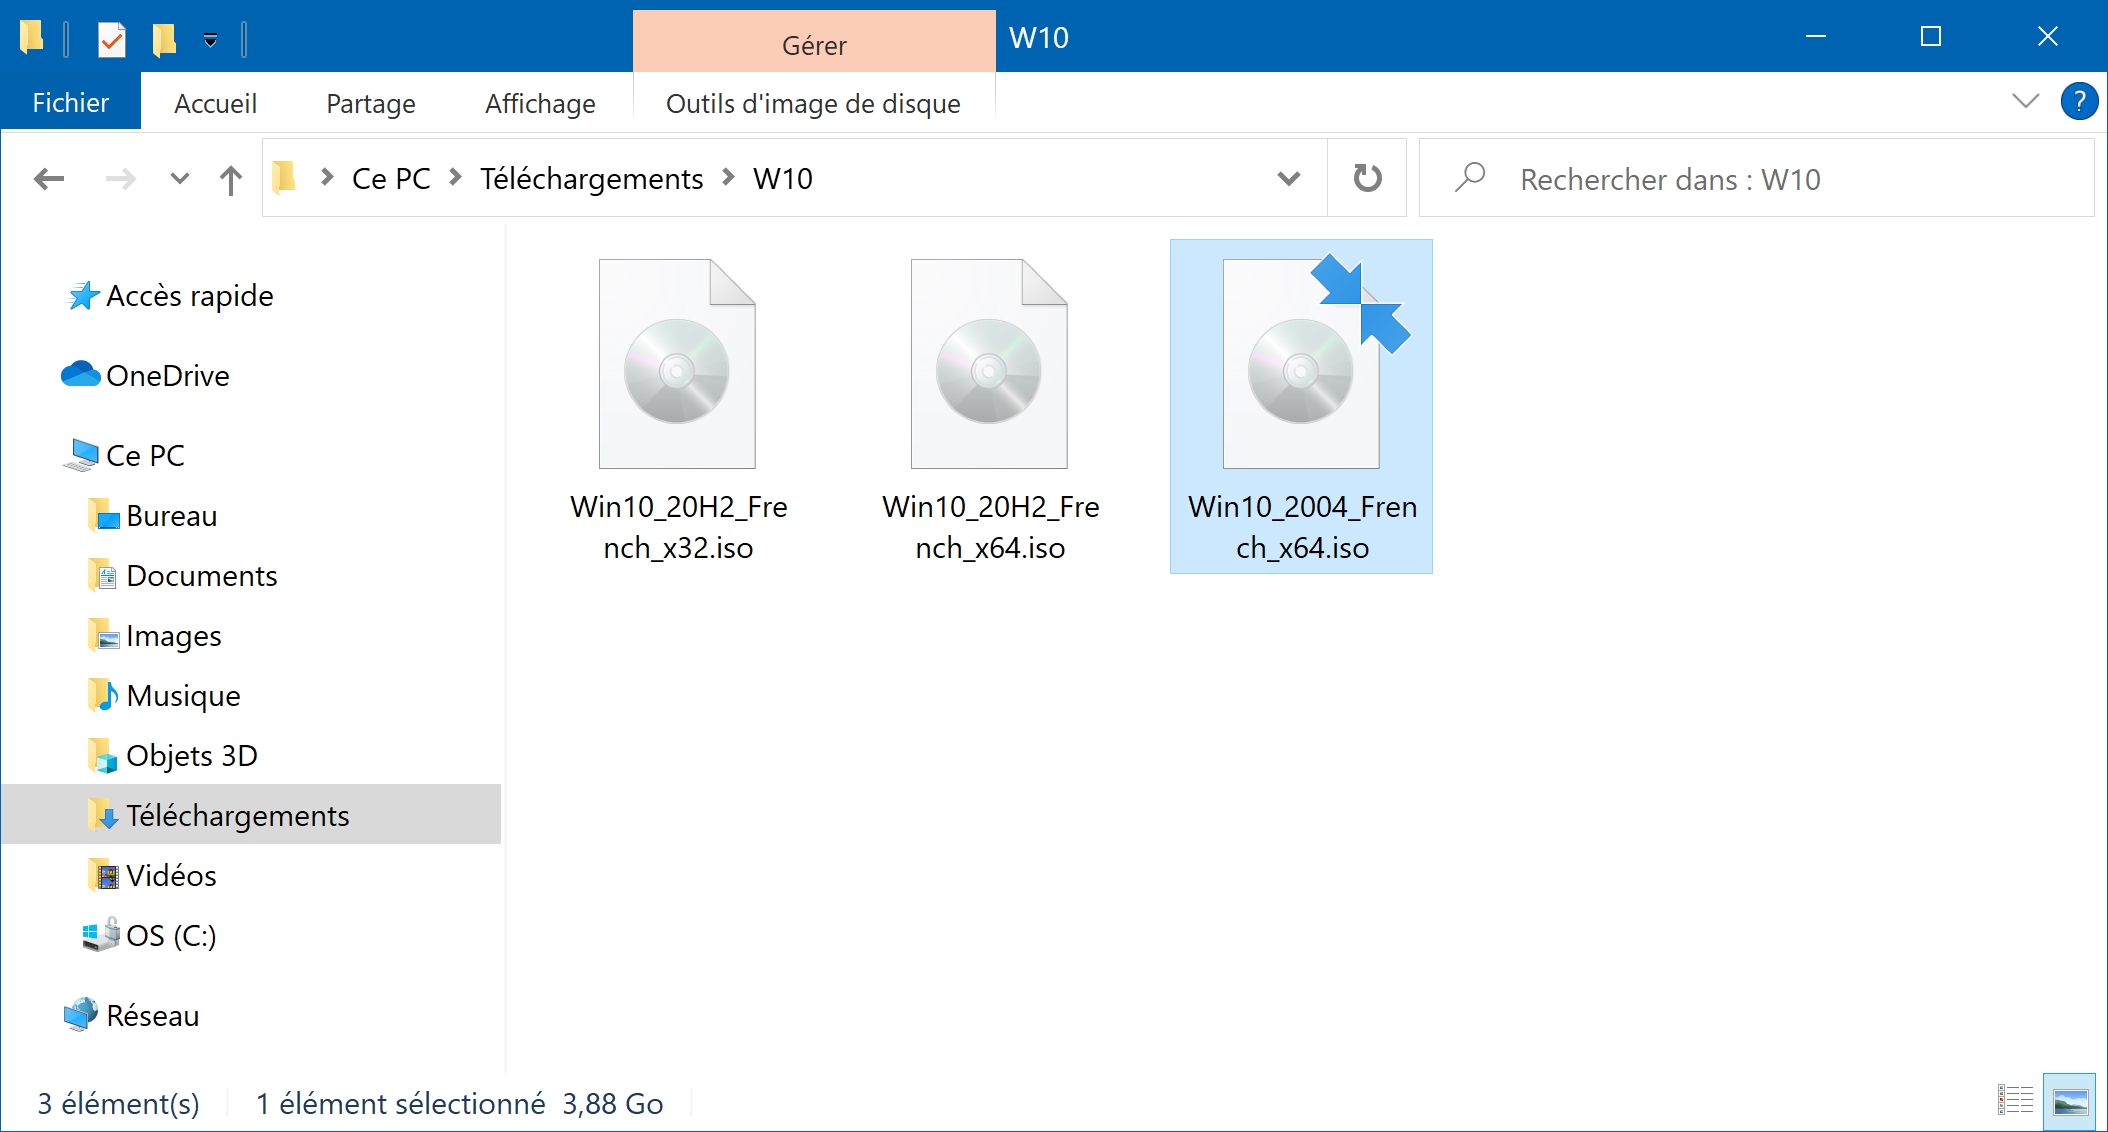Click the New Folder icon in title bar

click(x=164, y=39)
